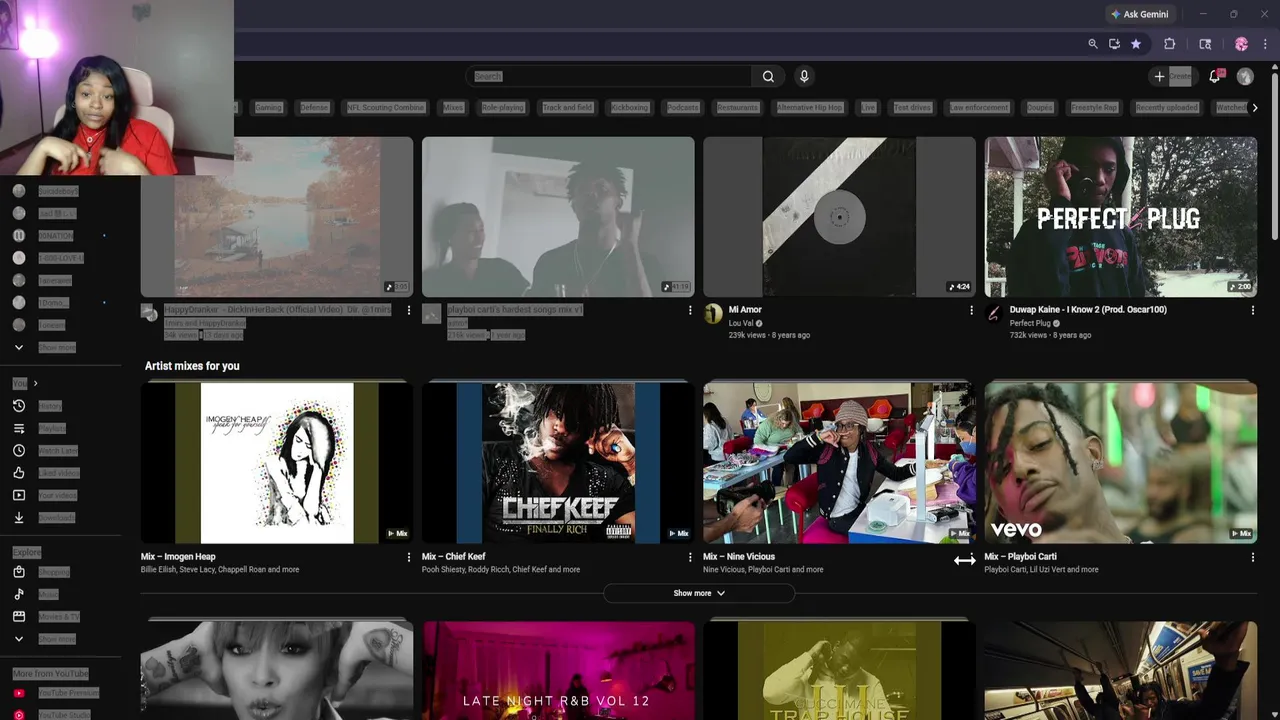Select the Kickboxing chip

point(630,107)
